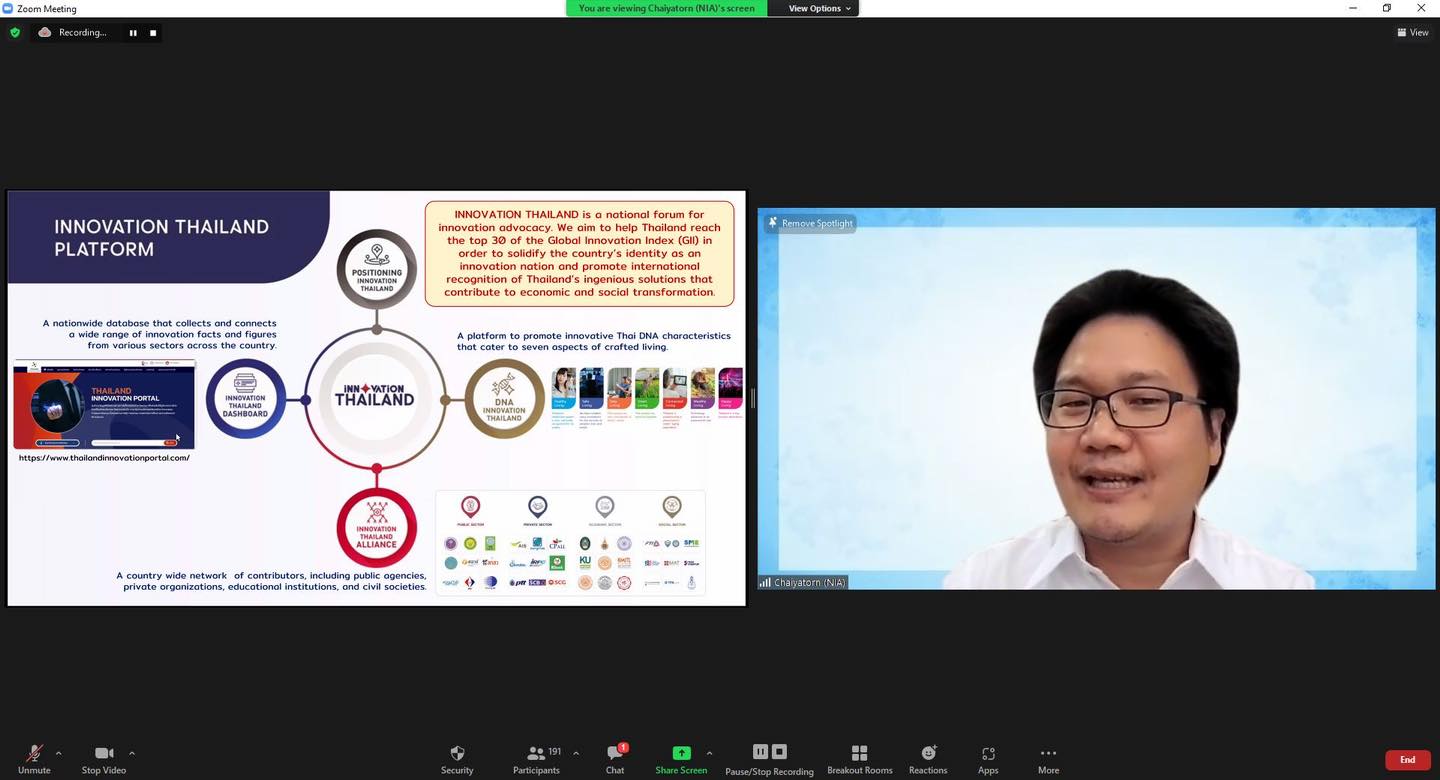Image resolution: width=1440 pixels, height=780 pixels.
Task: Remove Spotlight from Chaiyatorn's video
Action: click(x=811, y=223)
